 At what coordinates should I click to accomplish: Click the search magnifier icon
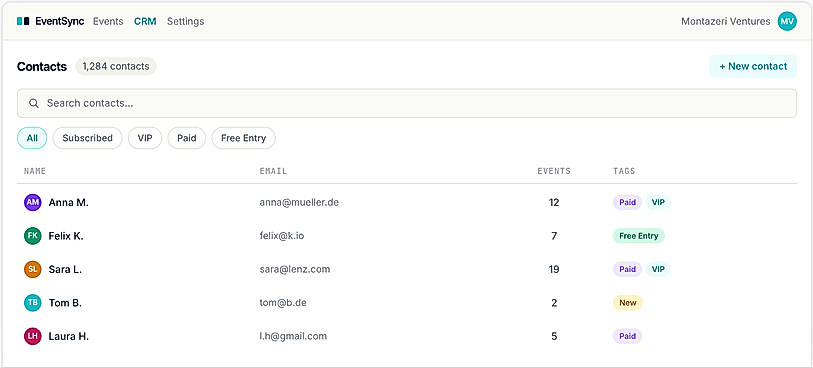34,103
